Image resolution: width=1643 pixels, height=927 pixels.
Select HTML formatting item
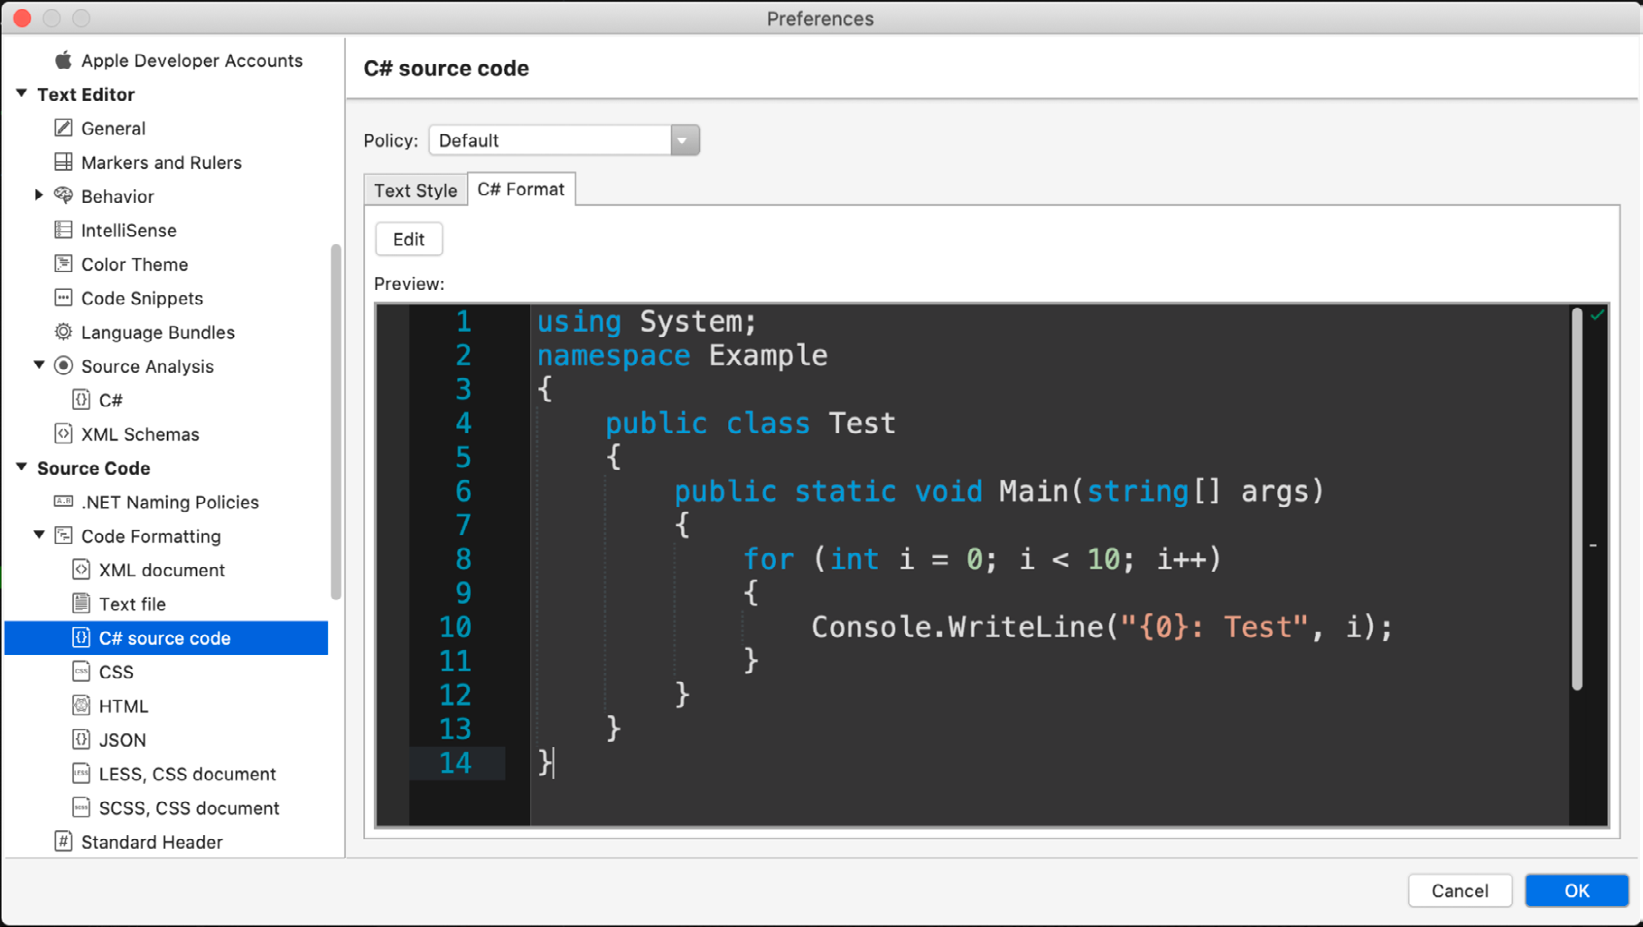[123, 706]
